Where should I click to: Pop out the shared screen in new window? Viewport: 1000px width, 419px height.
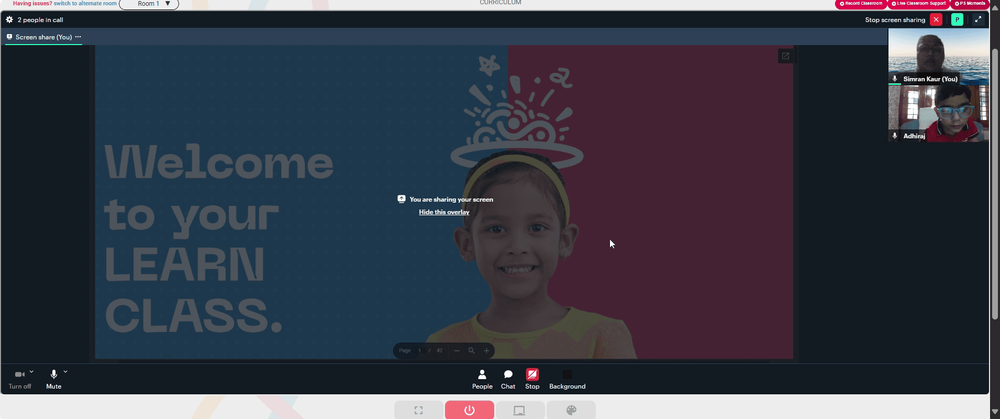coord(785,56)
